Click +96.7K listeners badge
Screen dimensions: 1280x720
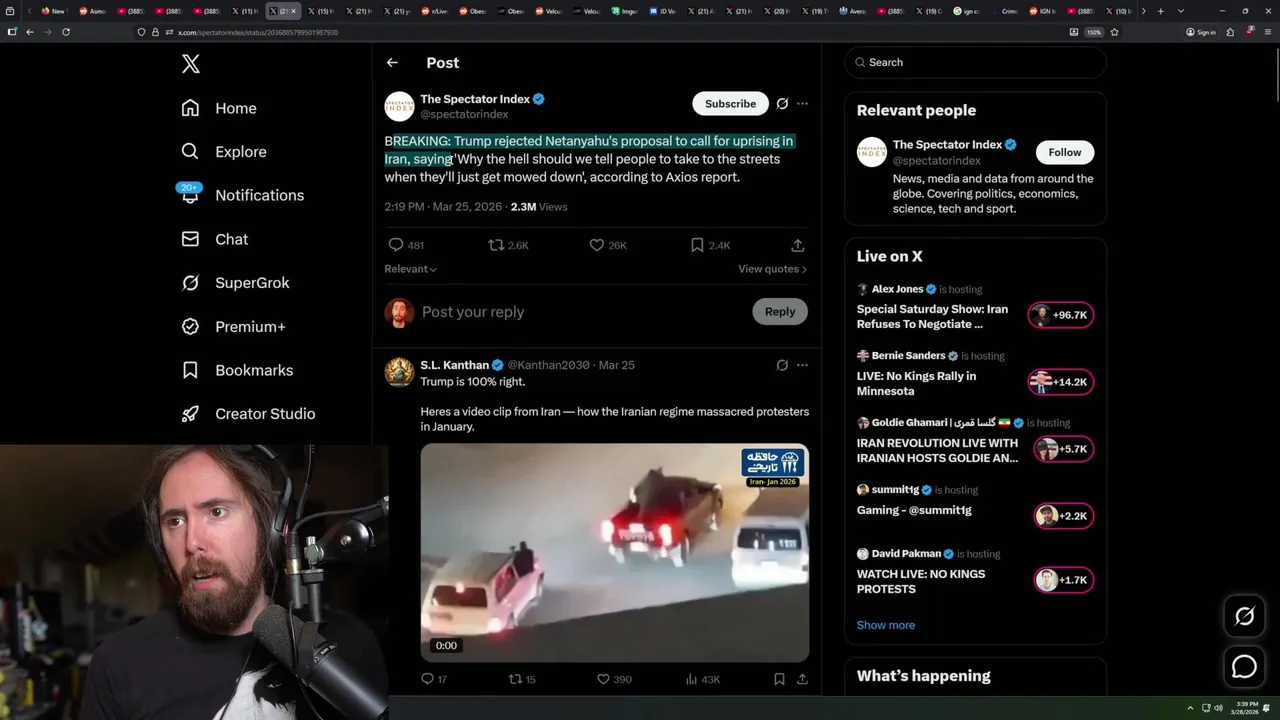(1061, 315)
